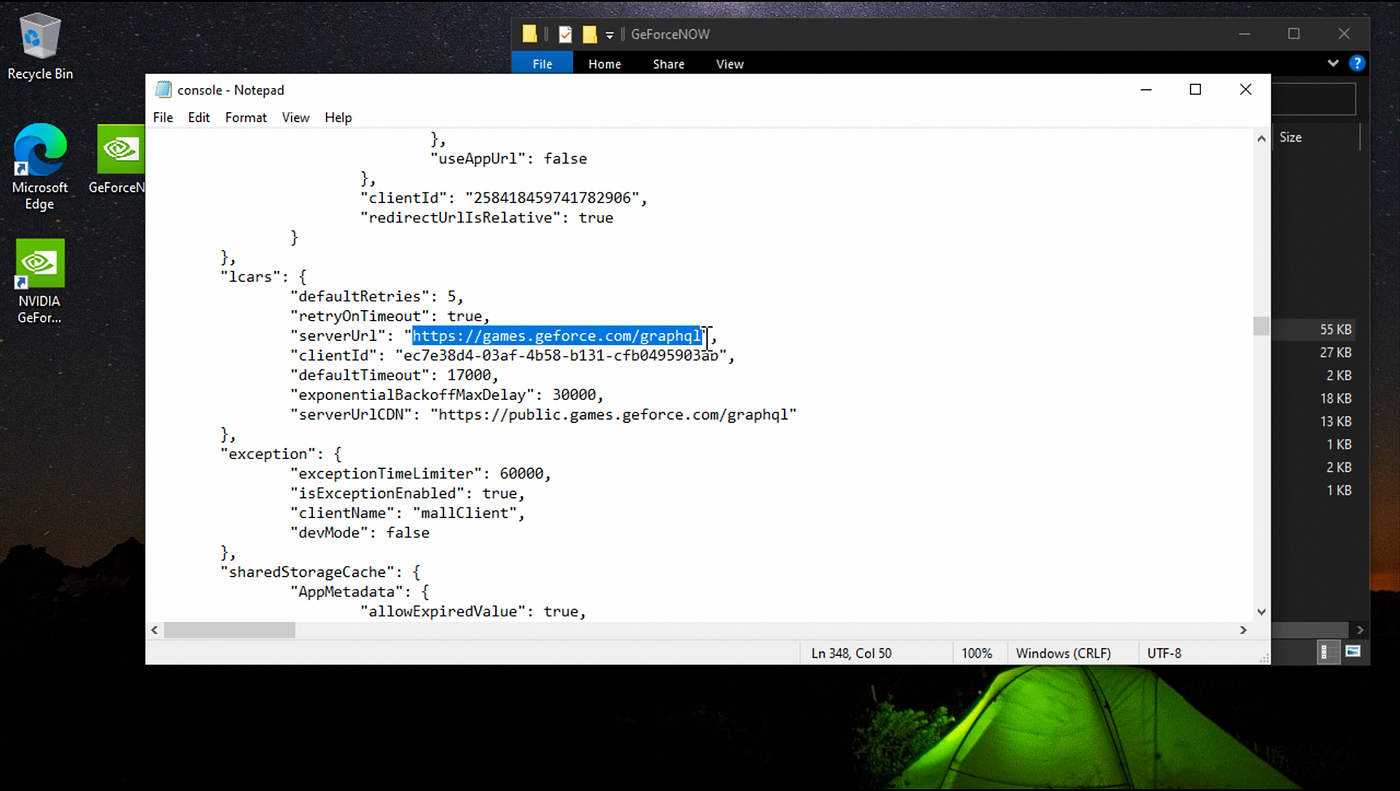Image resolution: width=1400 pixels, height=791 pixels.
Task: Click the "exceptionTimeLimiter": 60000 line
Action: pyautogui.click(x=421, y=473)
